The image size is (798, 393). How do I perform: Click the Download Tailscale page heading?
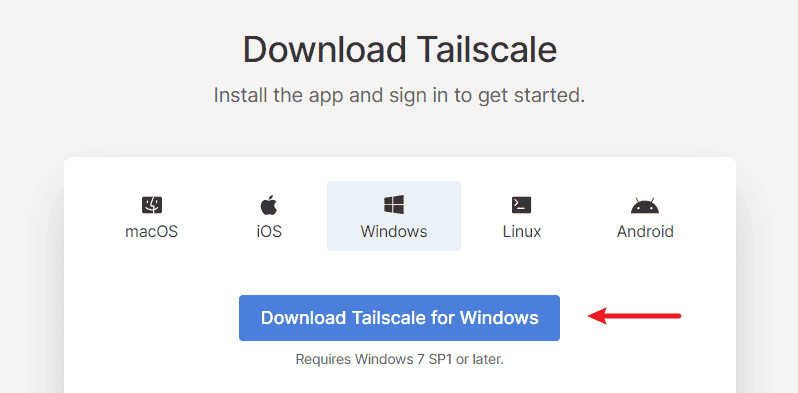coord(400,50)
